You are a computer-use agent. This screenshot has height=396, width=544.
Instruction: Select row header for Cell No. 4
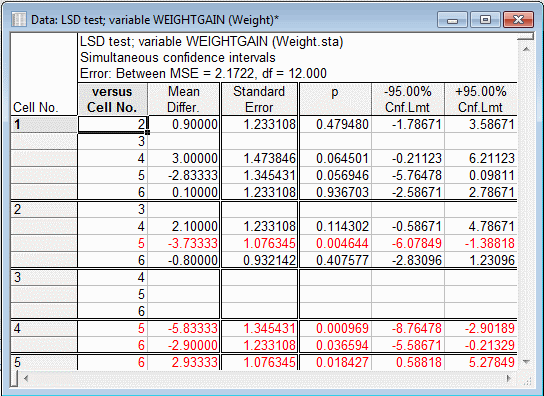(x=44, y=328)
